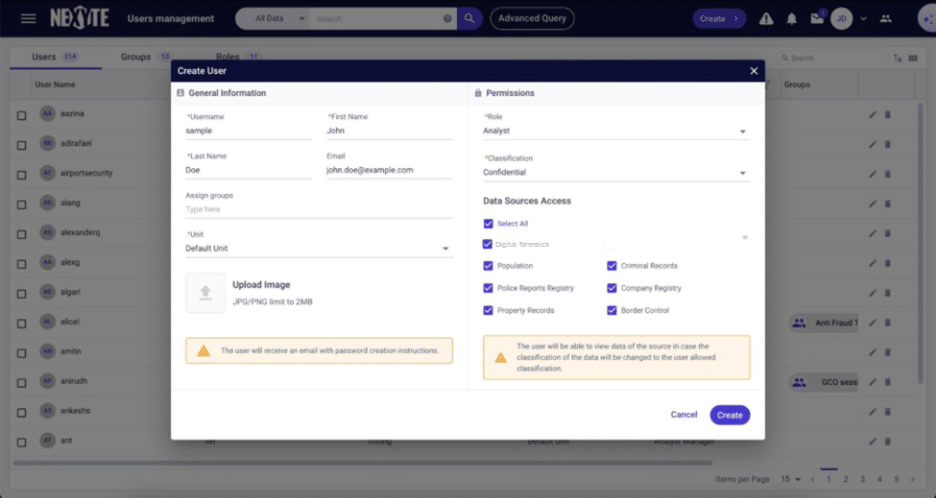Screen dimensions: 936x498
Task: Expand the user account chevron beside JD
Action: 863,19
